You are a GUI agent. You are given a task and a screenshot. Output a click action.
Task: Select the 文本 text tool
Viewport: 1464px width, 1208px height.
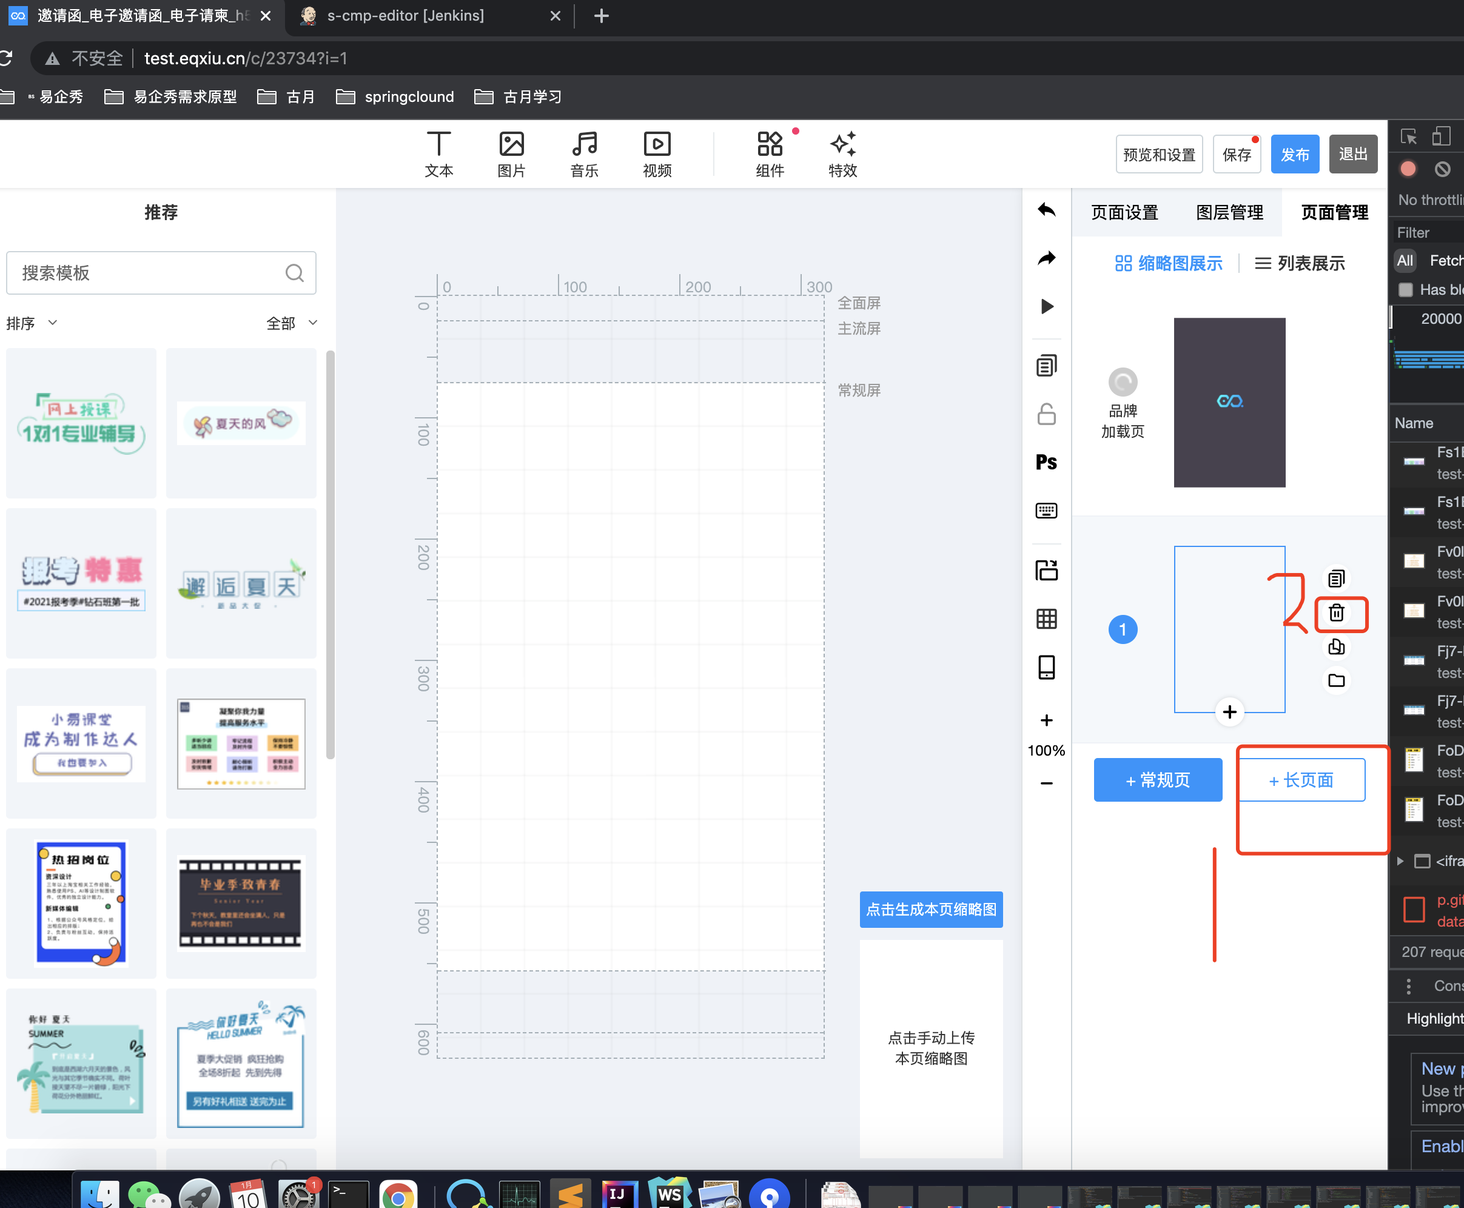pos(438,154)
